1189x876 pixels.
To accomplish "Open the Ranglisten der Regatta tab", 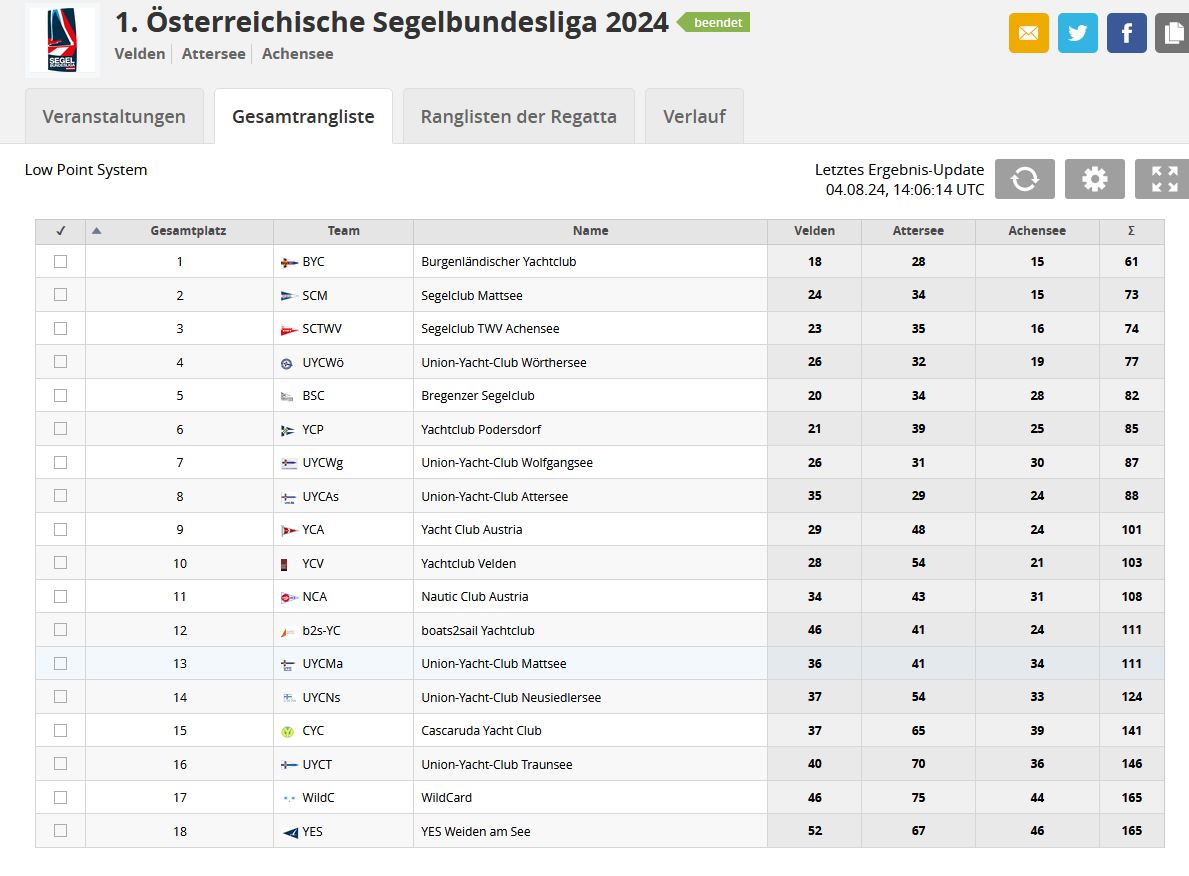I will pos(518,116).
